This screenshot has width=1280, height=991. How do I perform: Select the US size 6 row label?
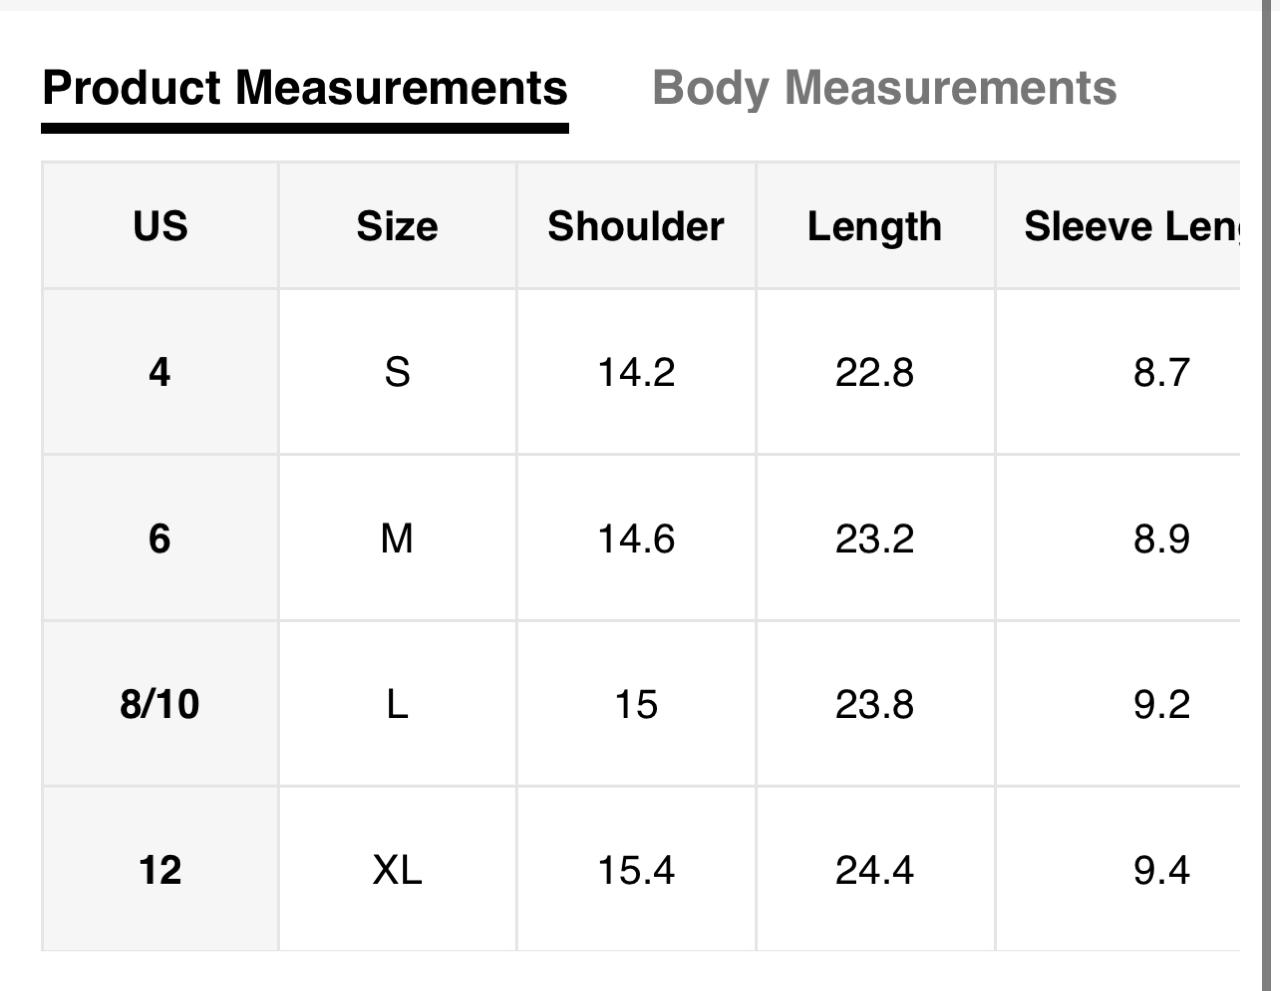coord(160,539)
